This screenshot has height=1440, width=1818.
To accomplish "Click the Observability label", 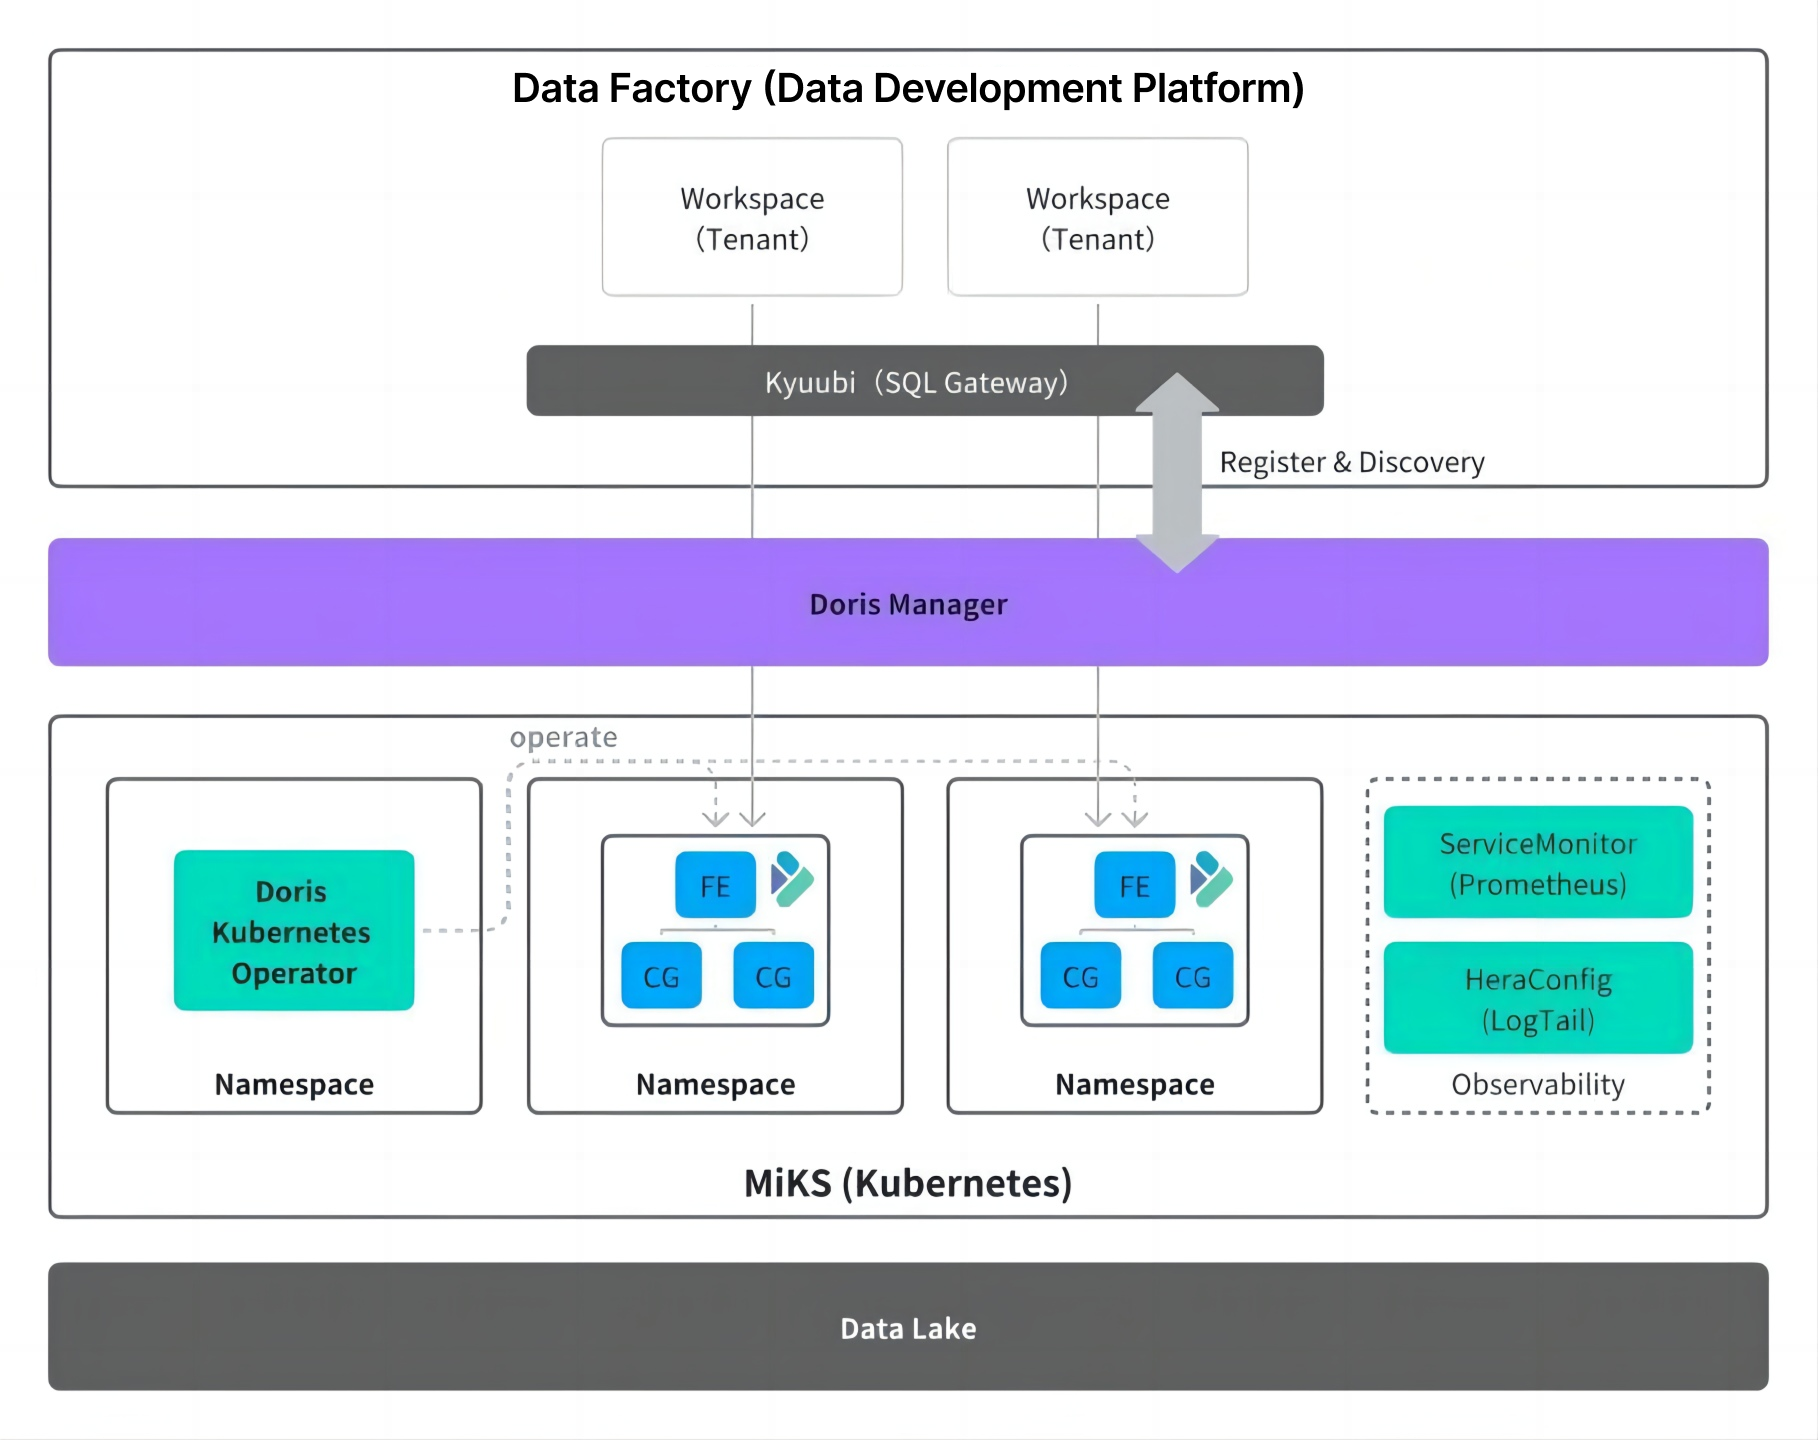I will (1537, 1084).
